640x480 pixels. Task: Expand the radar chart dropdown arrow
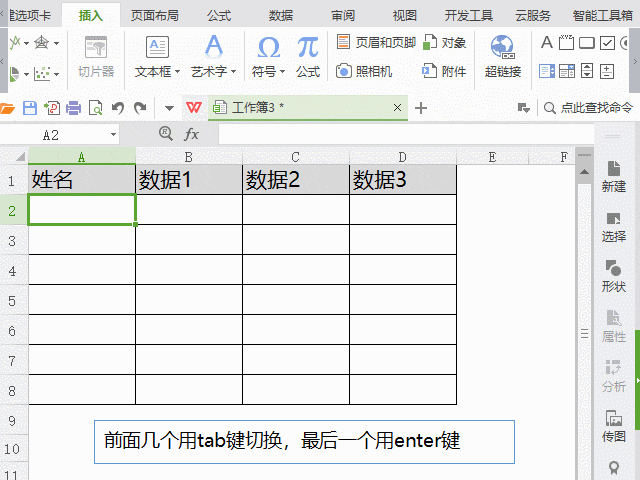[x=56, y=43]
